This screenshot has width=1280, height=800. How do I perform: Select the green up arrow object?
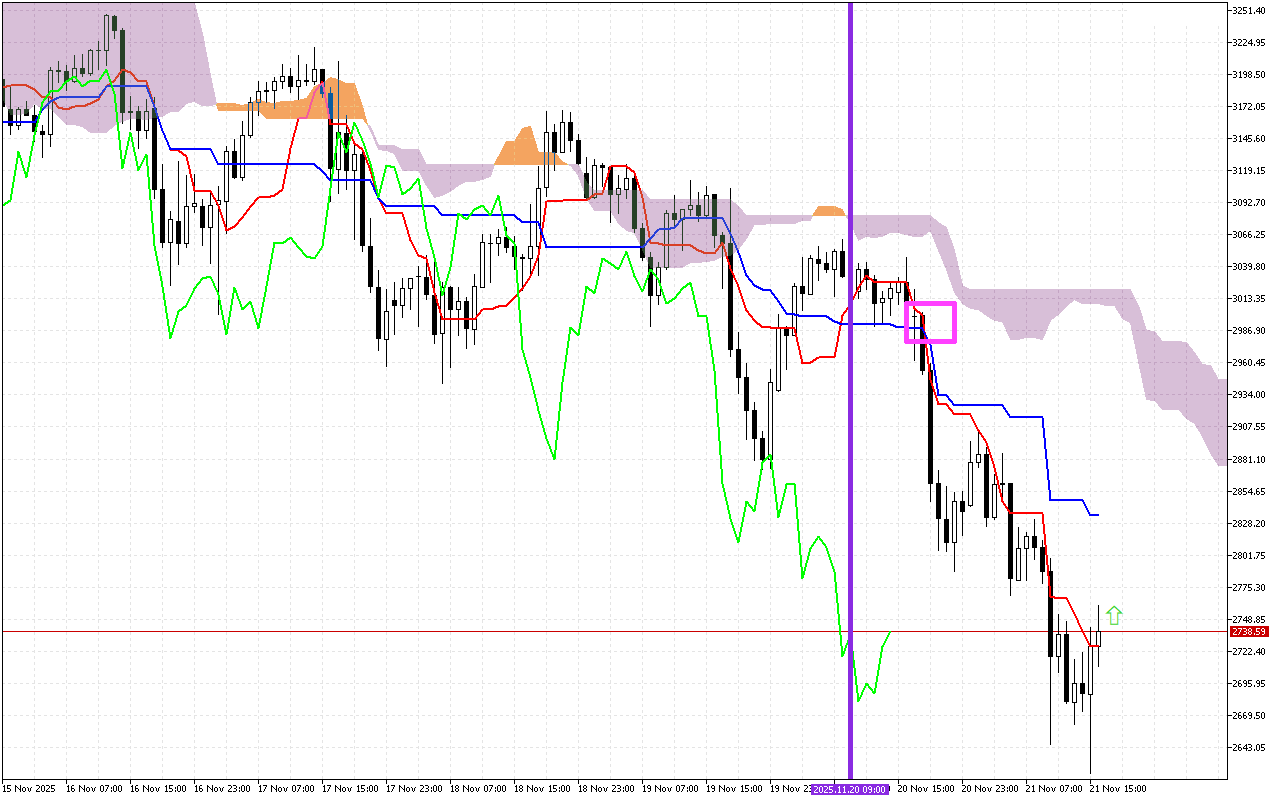[x=1114, y=612]
